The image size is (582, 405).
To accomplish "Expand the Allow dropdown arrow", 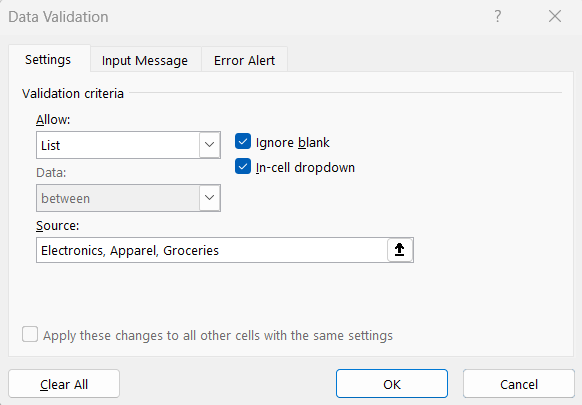I will [210, 145].
